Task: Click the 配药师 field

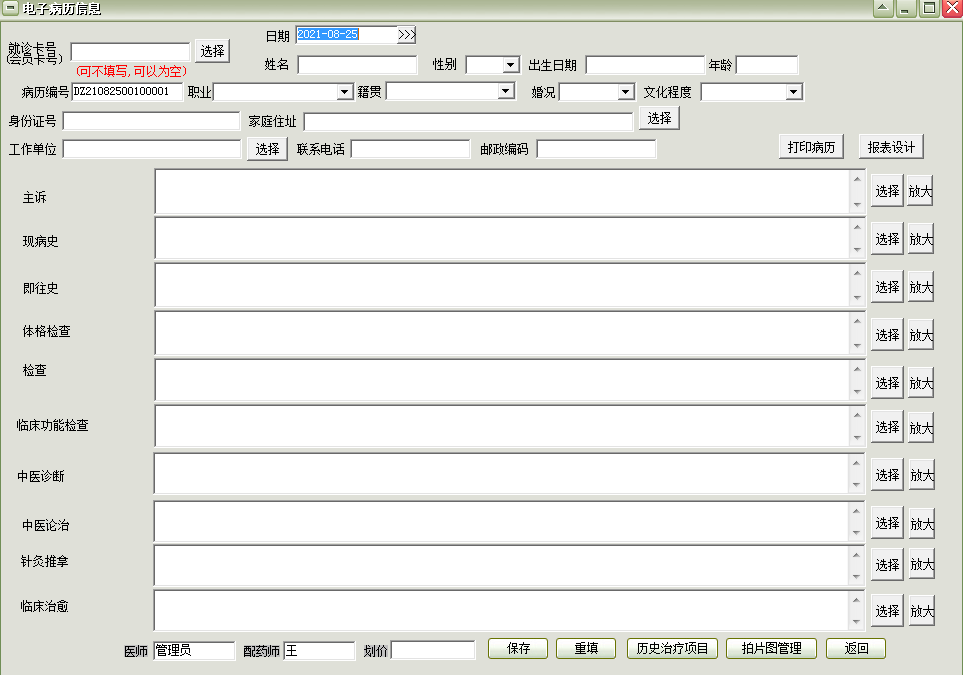Action: (x=319, y=650)
